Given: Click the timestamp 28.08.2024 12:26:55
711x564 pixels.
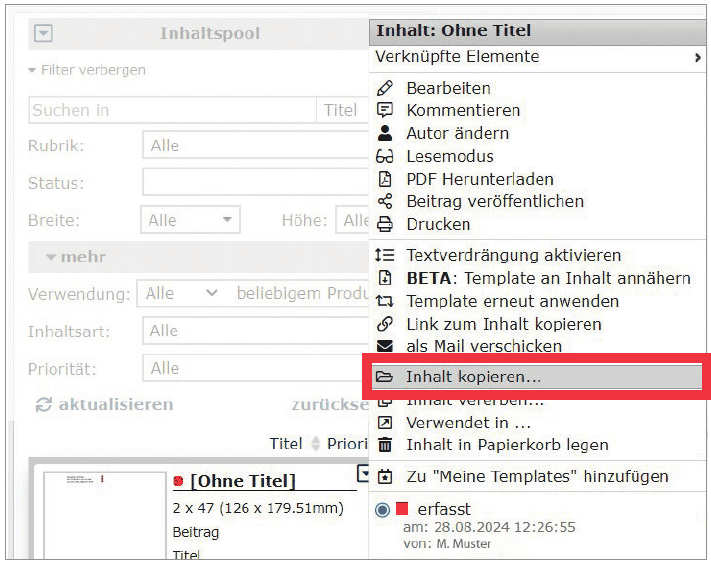Looking at the screenshot, I should [505, 527].
